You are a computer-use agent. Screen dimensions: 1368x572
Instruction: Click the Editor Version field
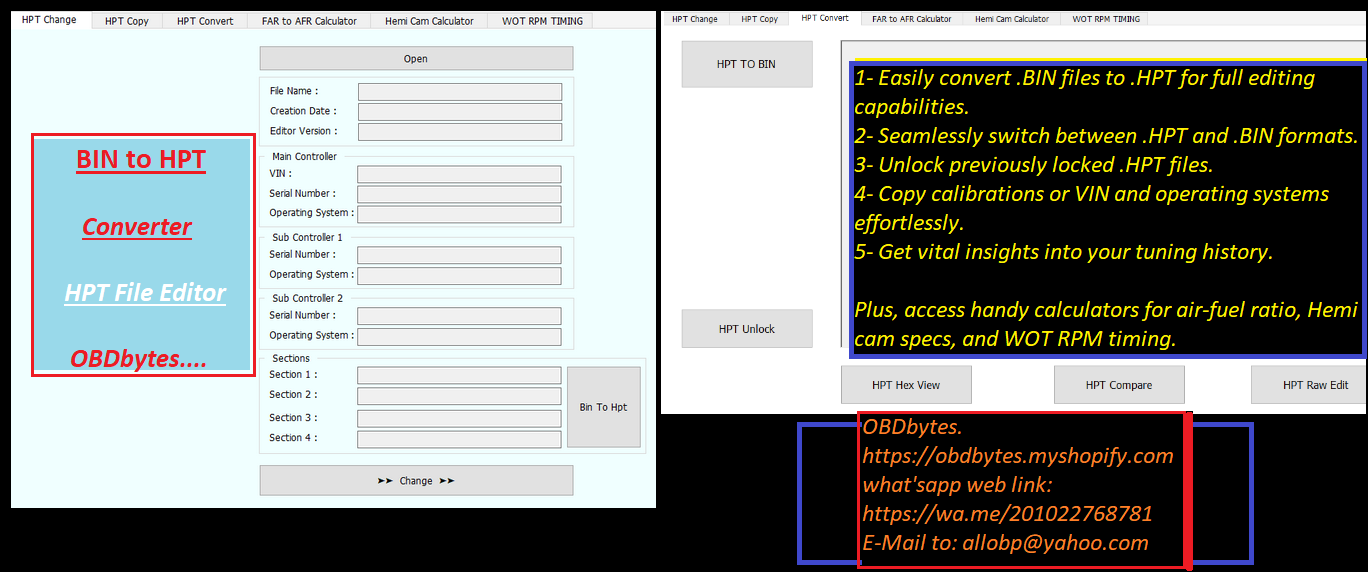(x=460, y=132)
